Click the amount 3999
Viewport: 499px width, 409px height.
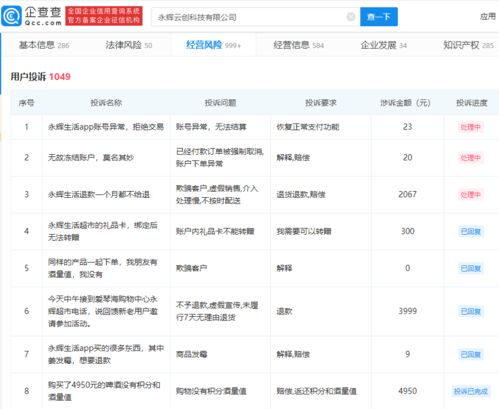pyautogui.click(x=407, y=311)
